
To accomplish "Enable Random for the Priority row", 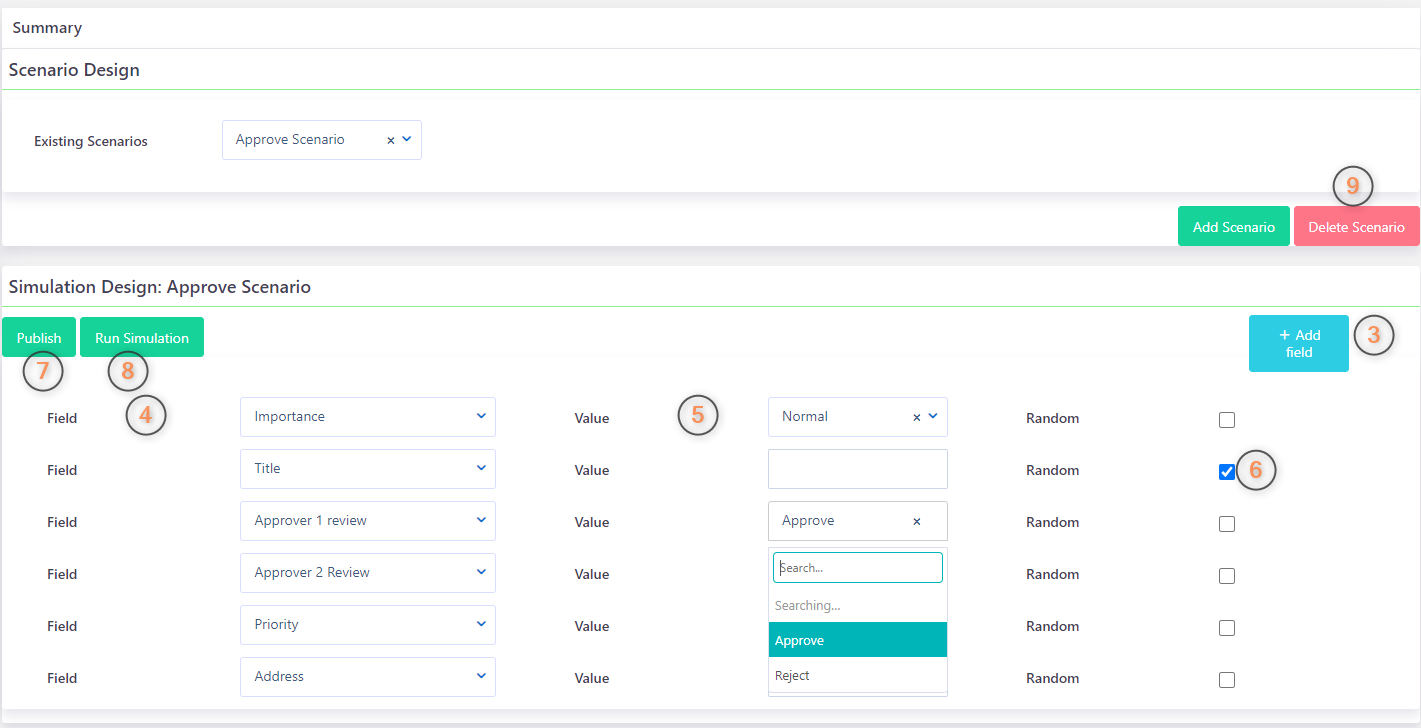I will (x=1227, y=628).
